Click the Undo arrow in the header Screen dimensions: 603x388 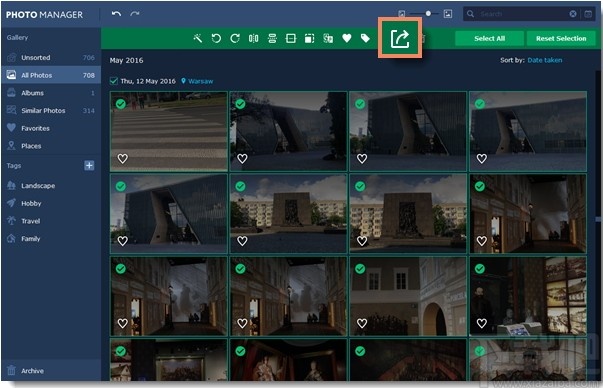[x=116, y=14]
